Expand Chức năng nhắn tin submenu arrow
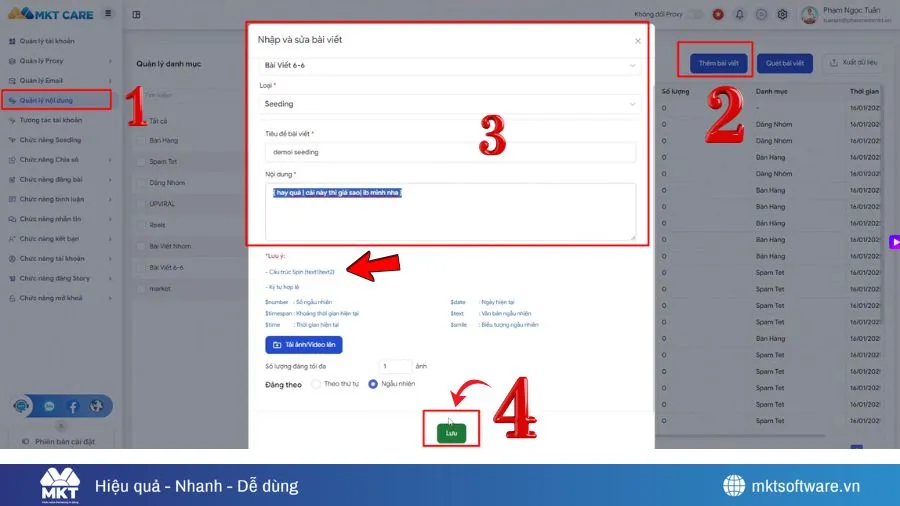This screenshot has height=506, width=900. [110, 219]
